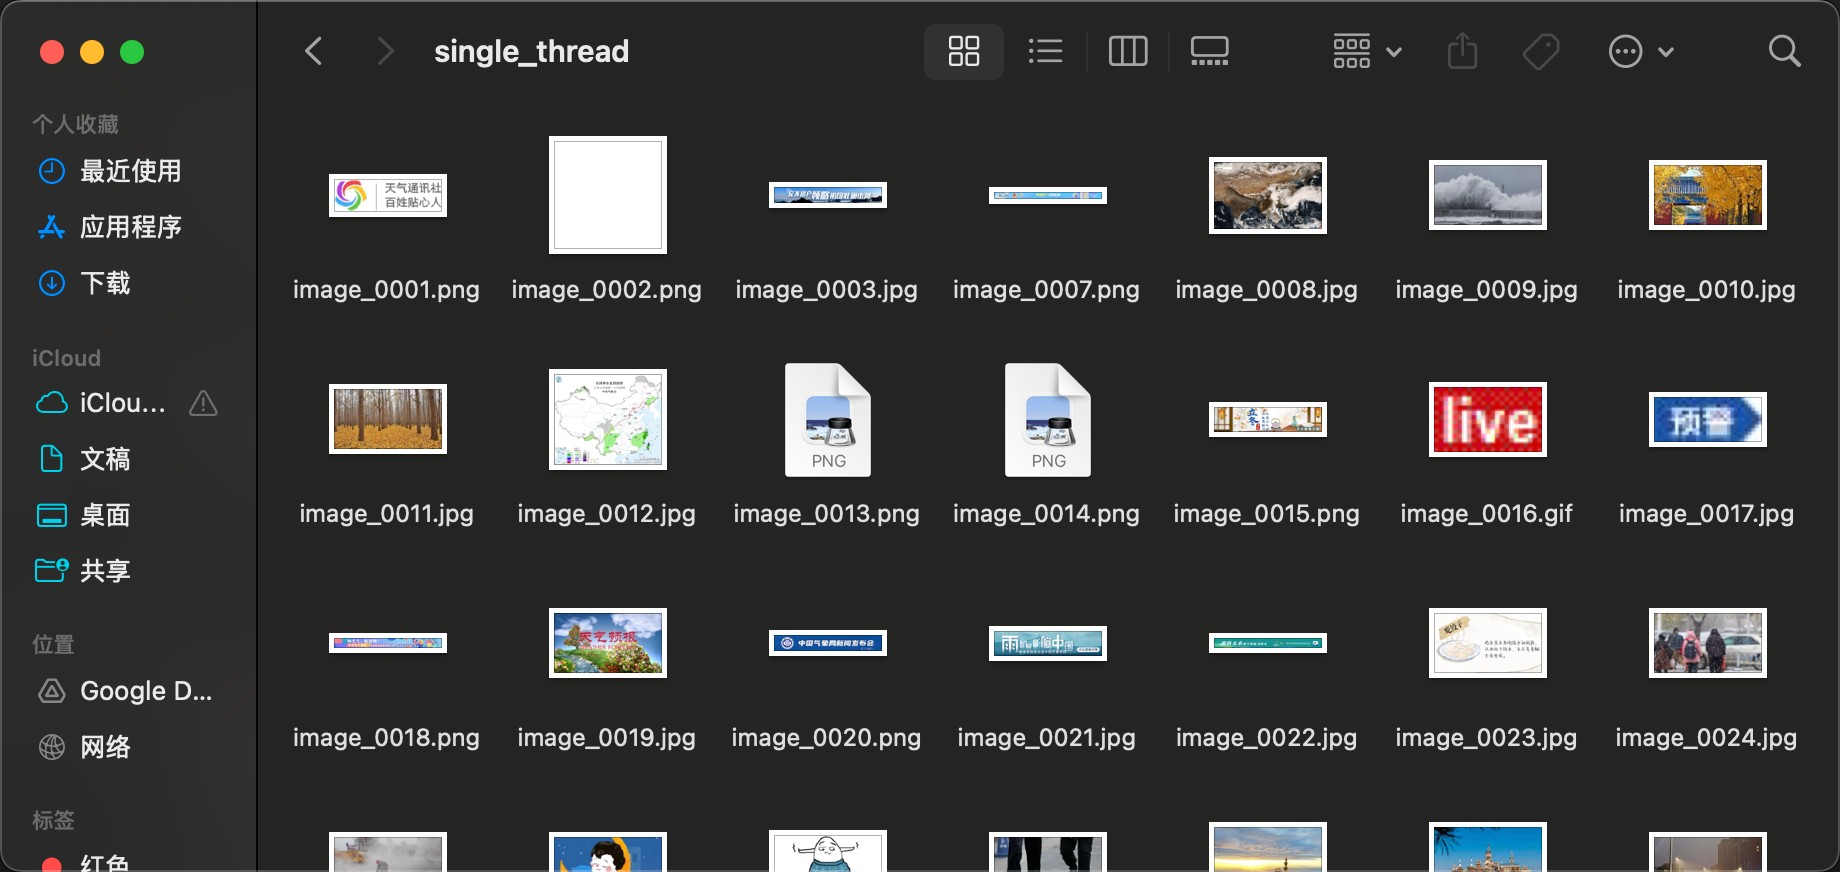Select the image_0019.jpg thumbnail
This screenshot has width=1840, height=872.
click(608, 643)
